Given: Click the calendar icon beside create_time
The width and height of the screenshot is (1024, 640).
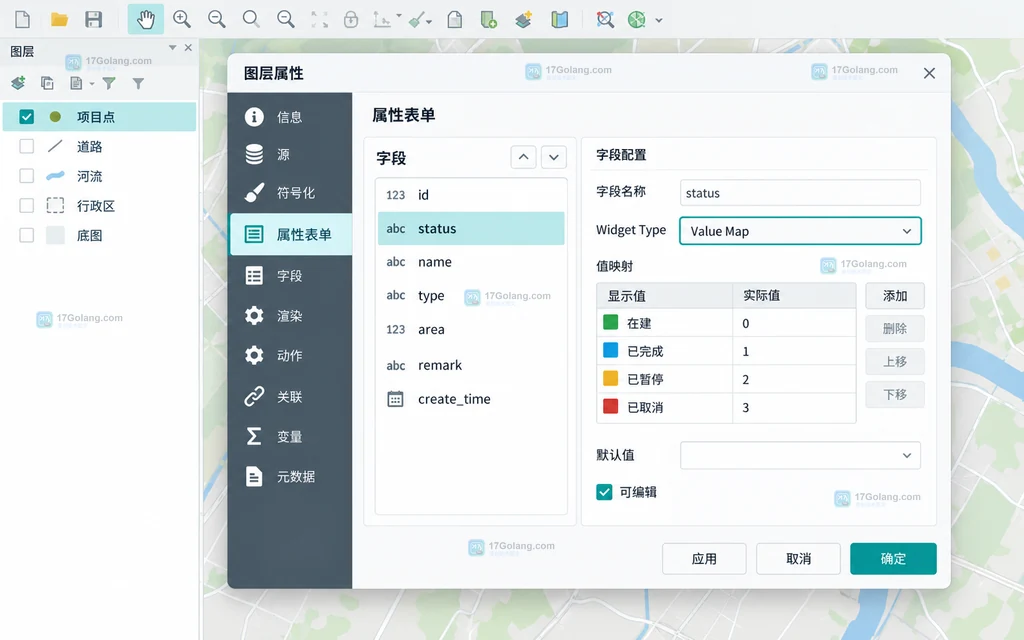Looking at the screenshot, I should coord(395,399).
